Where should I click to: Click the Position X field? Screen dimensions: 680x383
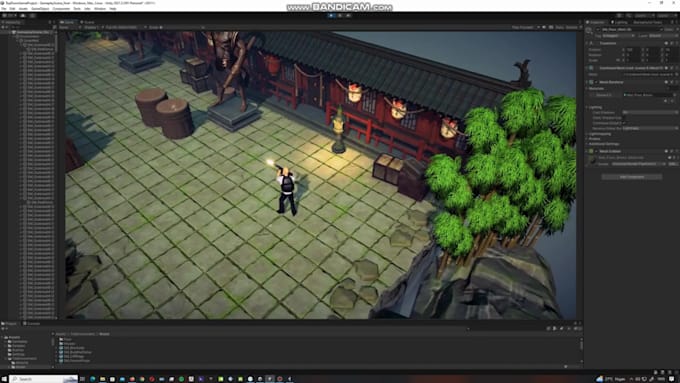click(634, 49)
